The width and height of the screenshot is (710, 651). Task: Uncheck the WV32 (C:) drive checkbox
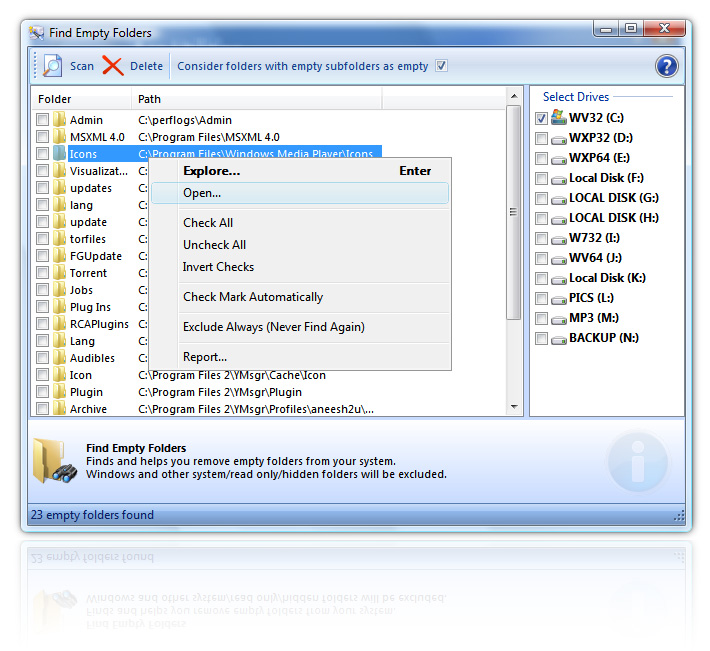pos(541,118)
